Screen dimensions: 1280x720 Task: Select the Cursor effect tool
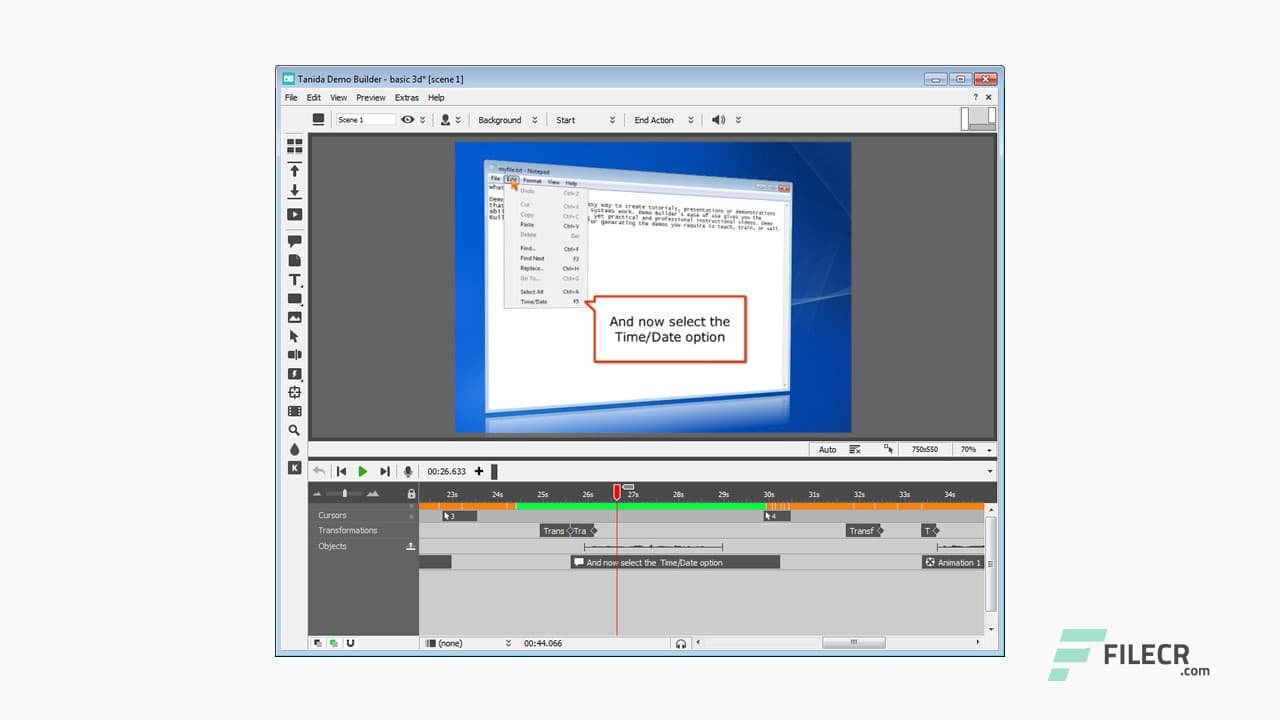(294, 337)
